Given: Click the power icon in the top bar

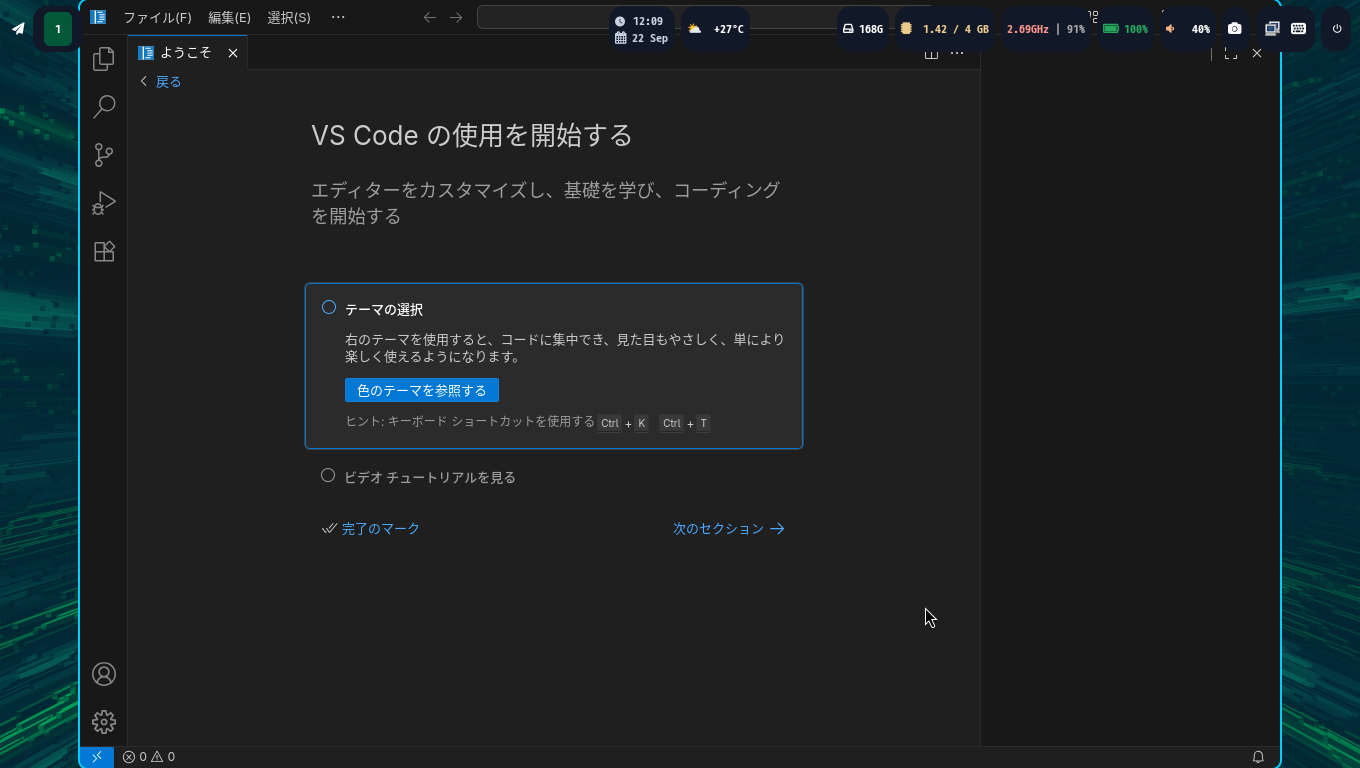Looking at the screenshot, I should [1337, 29].
